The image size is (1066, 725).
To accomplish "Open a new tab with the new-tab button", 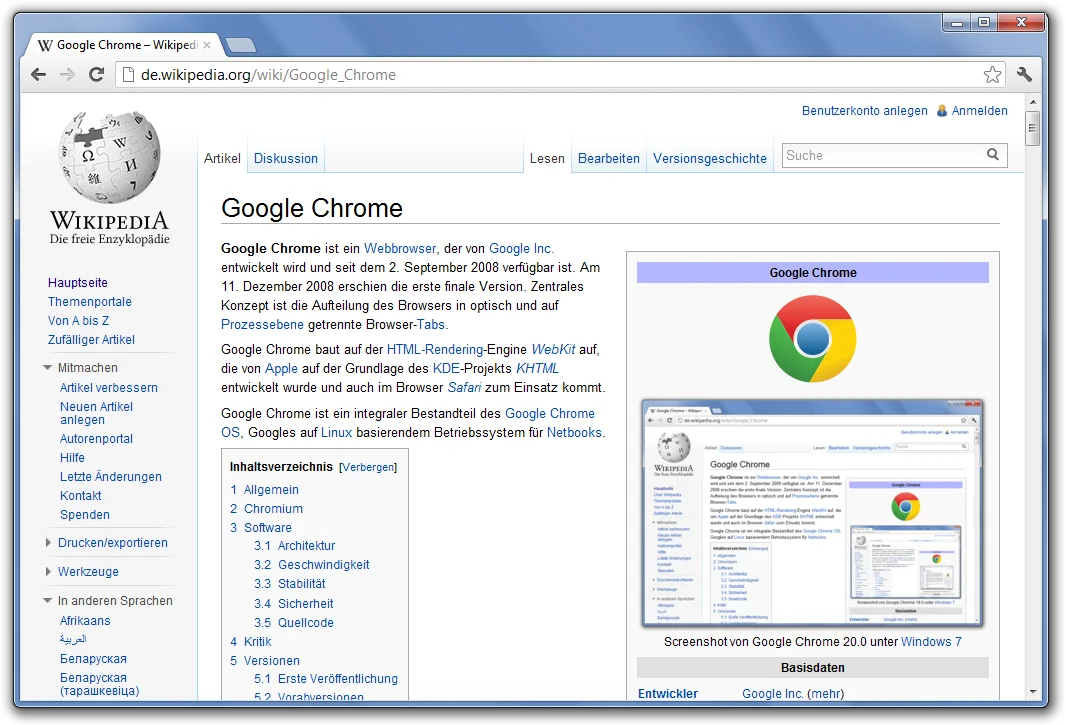I will tap(241, 46).
